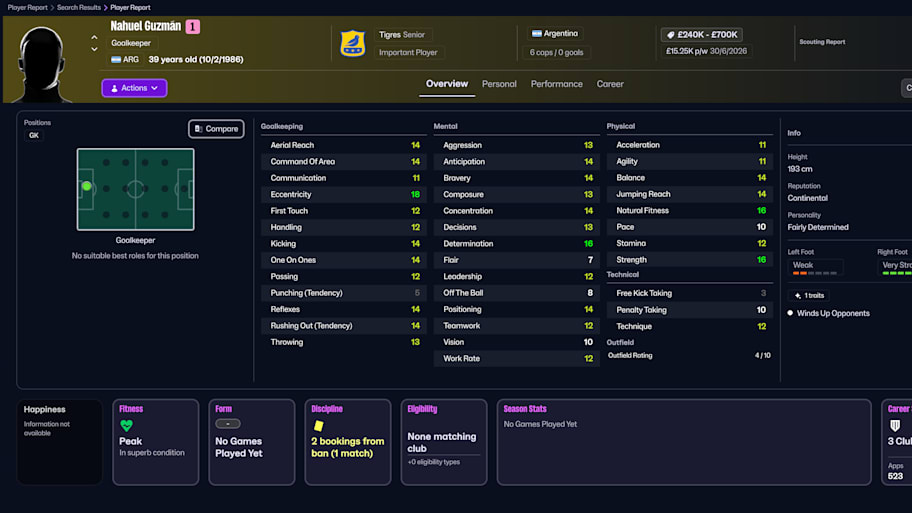This screenshot has width=912, height=513.
Task: Click the Player Report breadcrumb at start
Action: pos(27,8)
